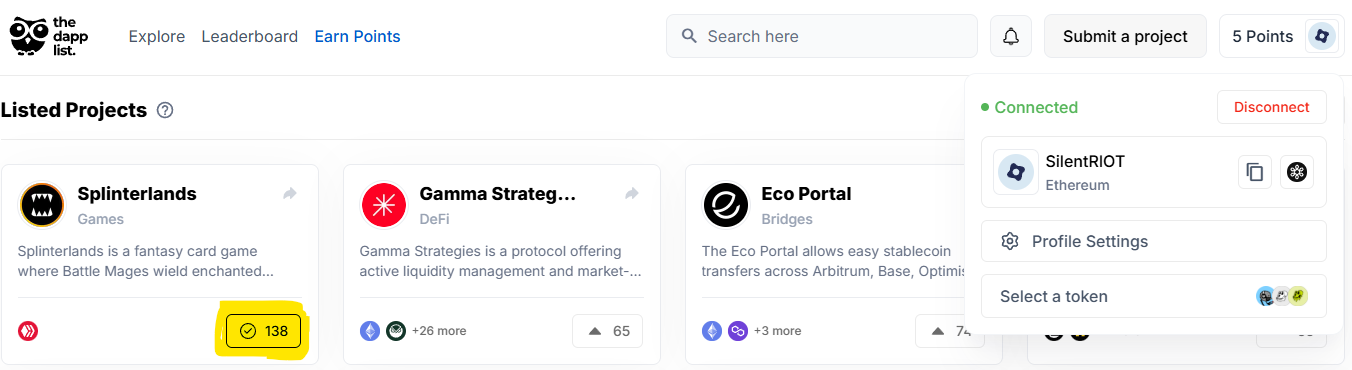The width and height of the screenshot is (1352, 370).
Task: Open the 5 Points profile dropdown
Action: 1281,36
